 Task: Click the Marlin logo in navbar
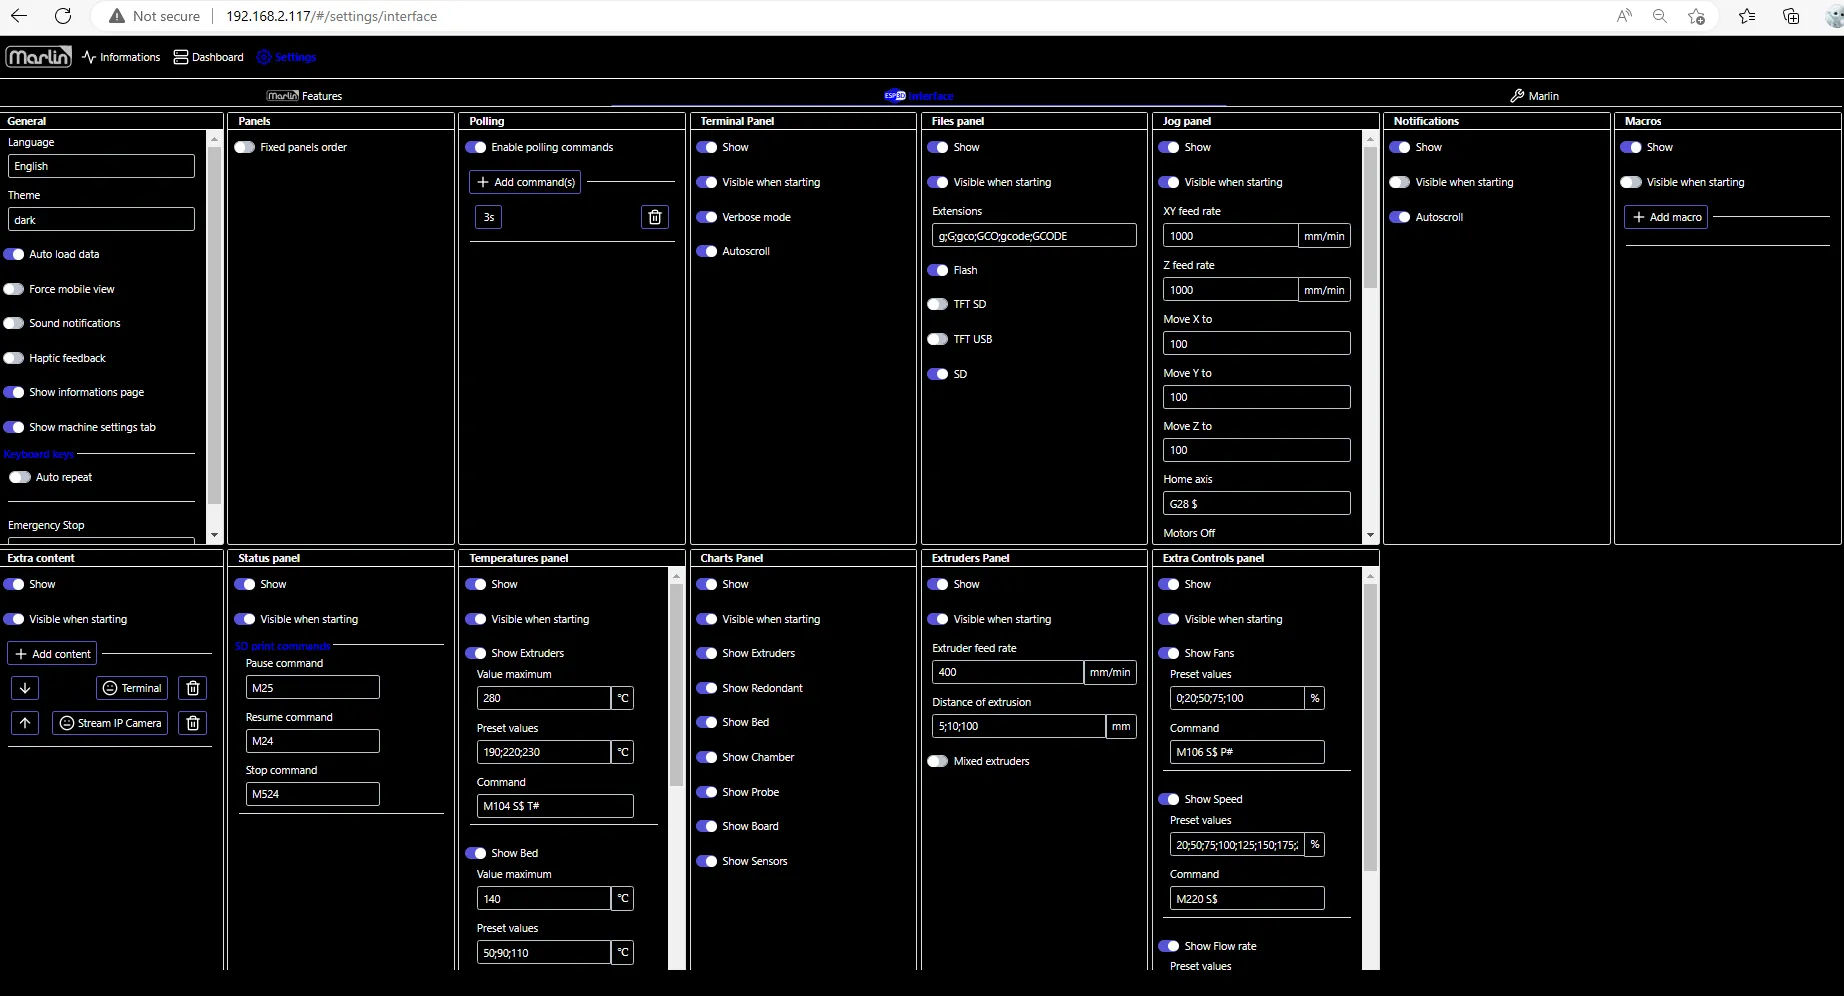[38, 57]
